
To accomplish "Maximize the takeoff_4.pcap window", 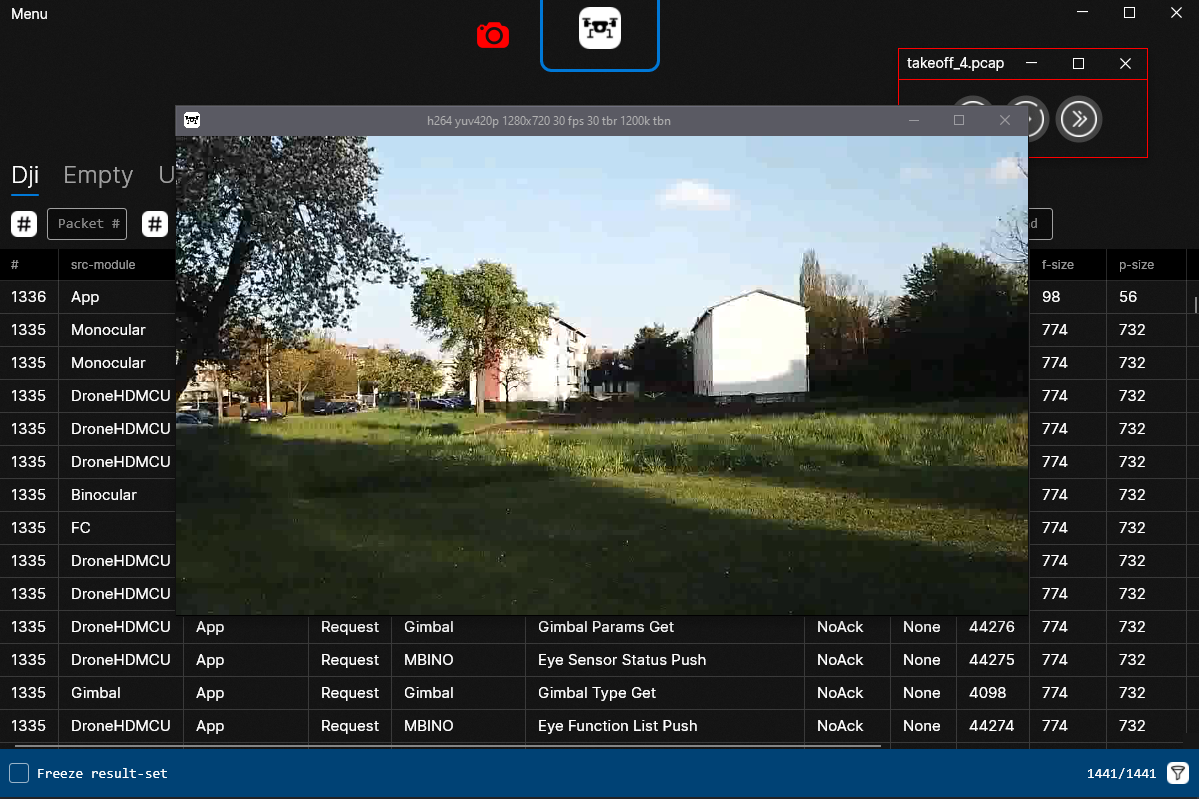I will click(x=1078, y=63).
